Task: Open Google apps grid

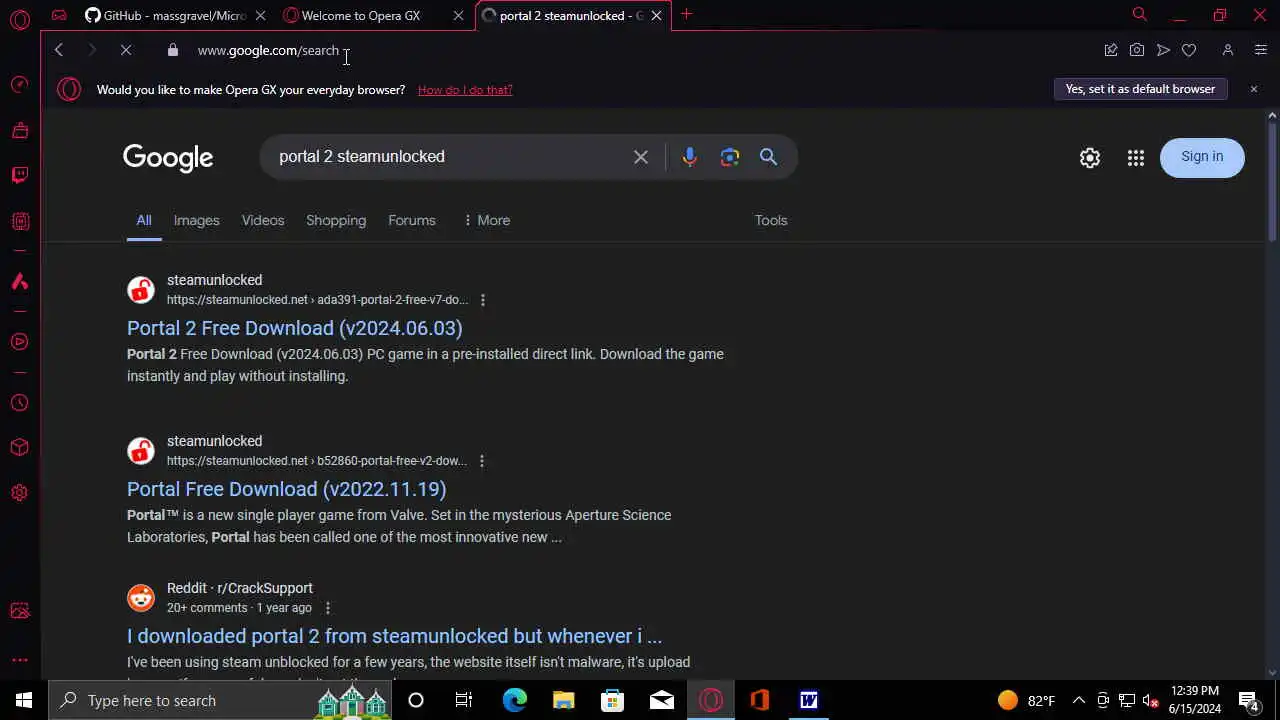Action: pos(1136,158)
